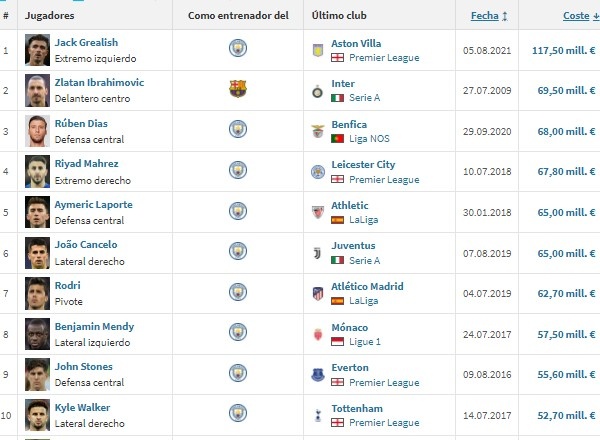The width and height of the screenshot is (600, 440).
Task: Click the Tottenham crest icon
Action: [318, 415]
